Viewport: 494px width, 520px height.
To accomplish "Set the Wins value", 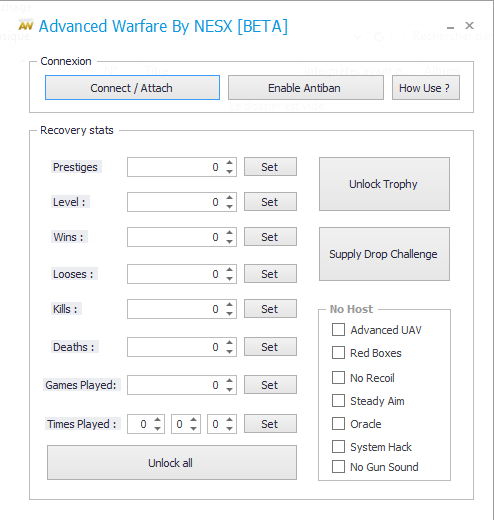I will point(270,237).
